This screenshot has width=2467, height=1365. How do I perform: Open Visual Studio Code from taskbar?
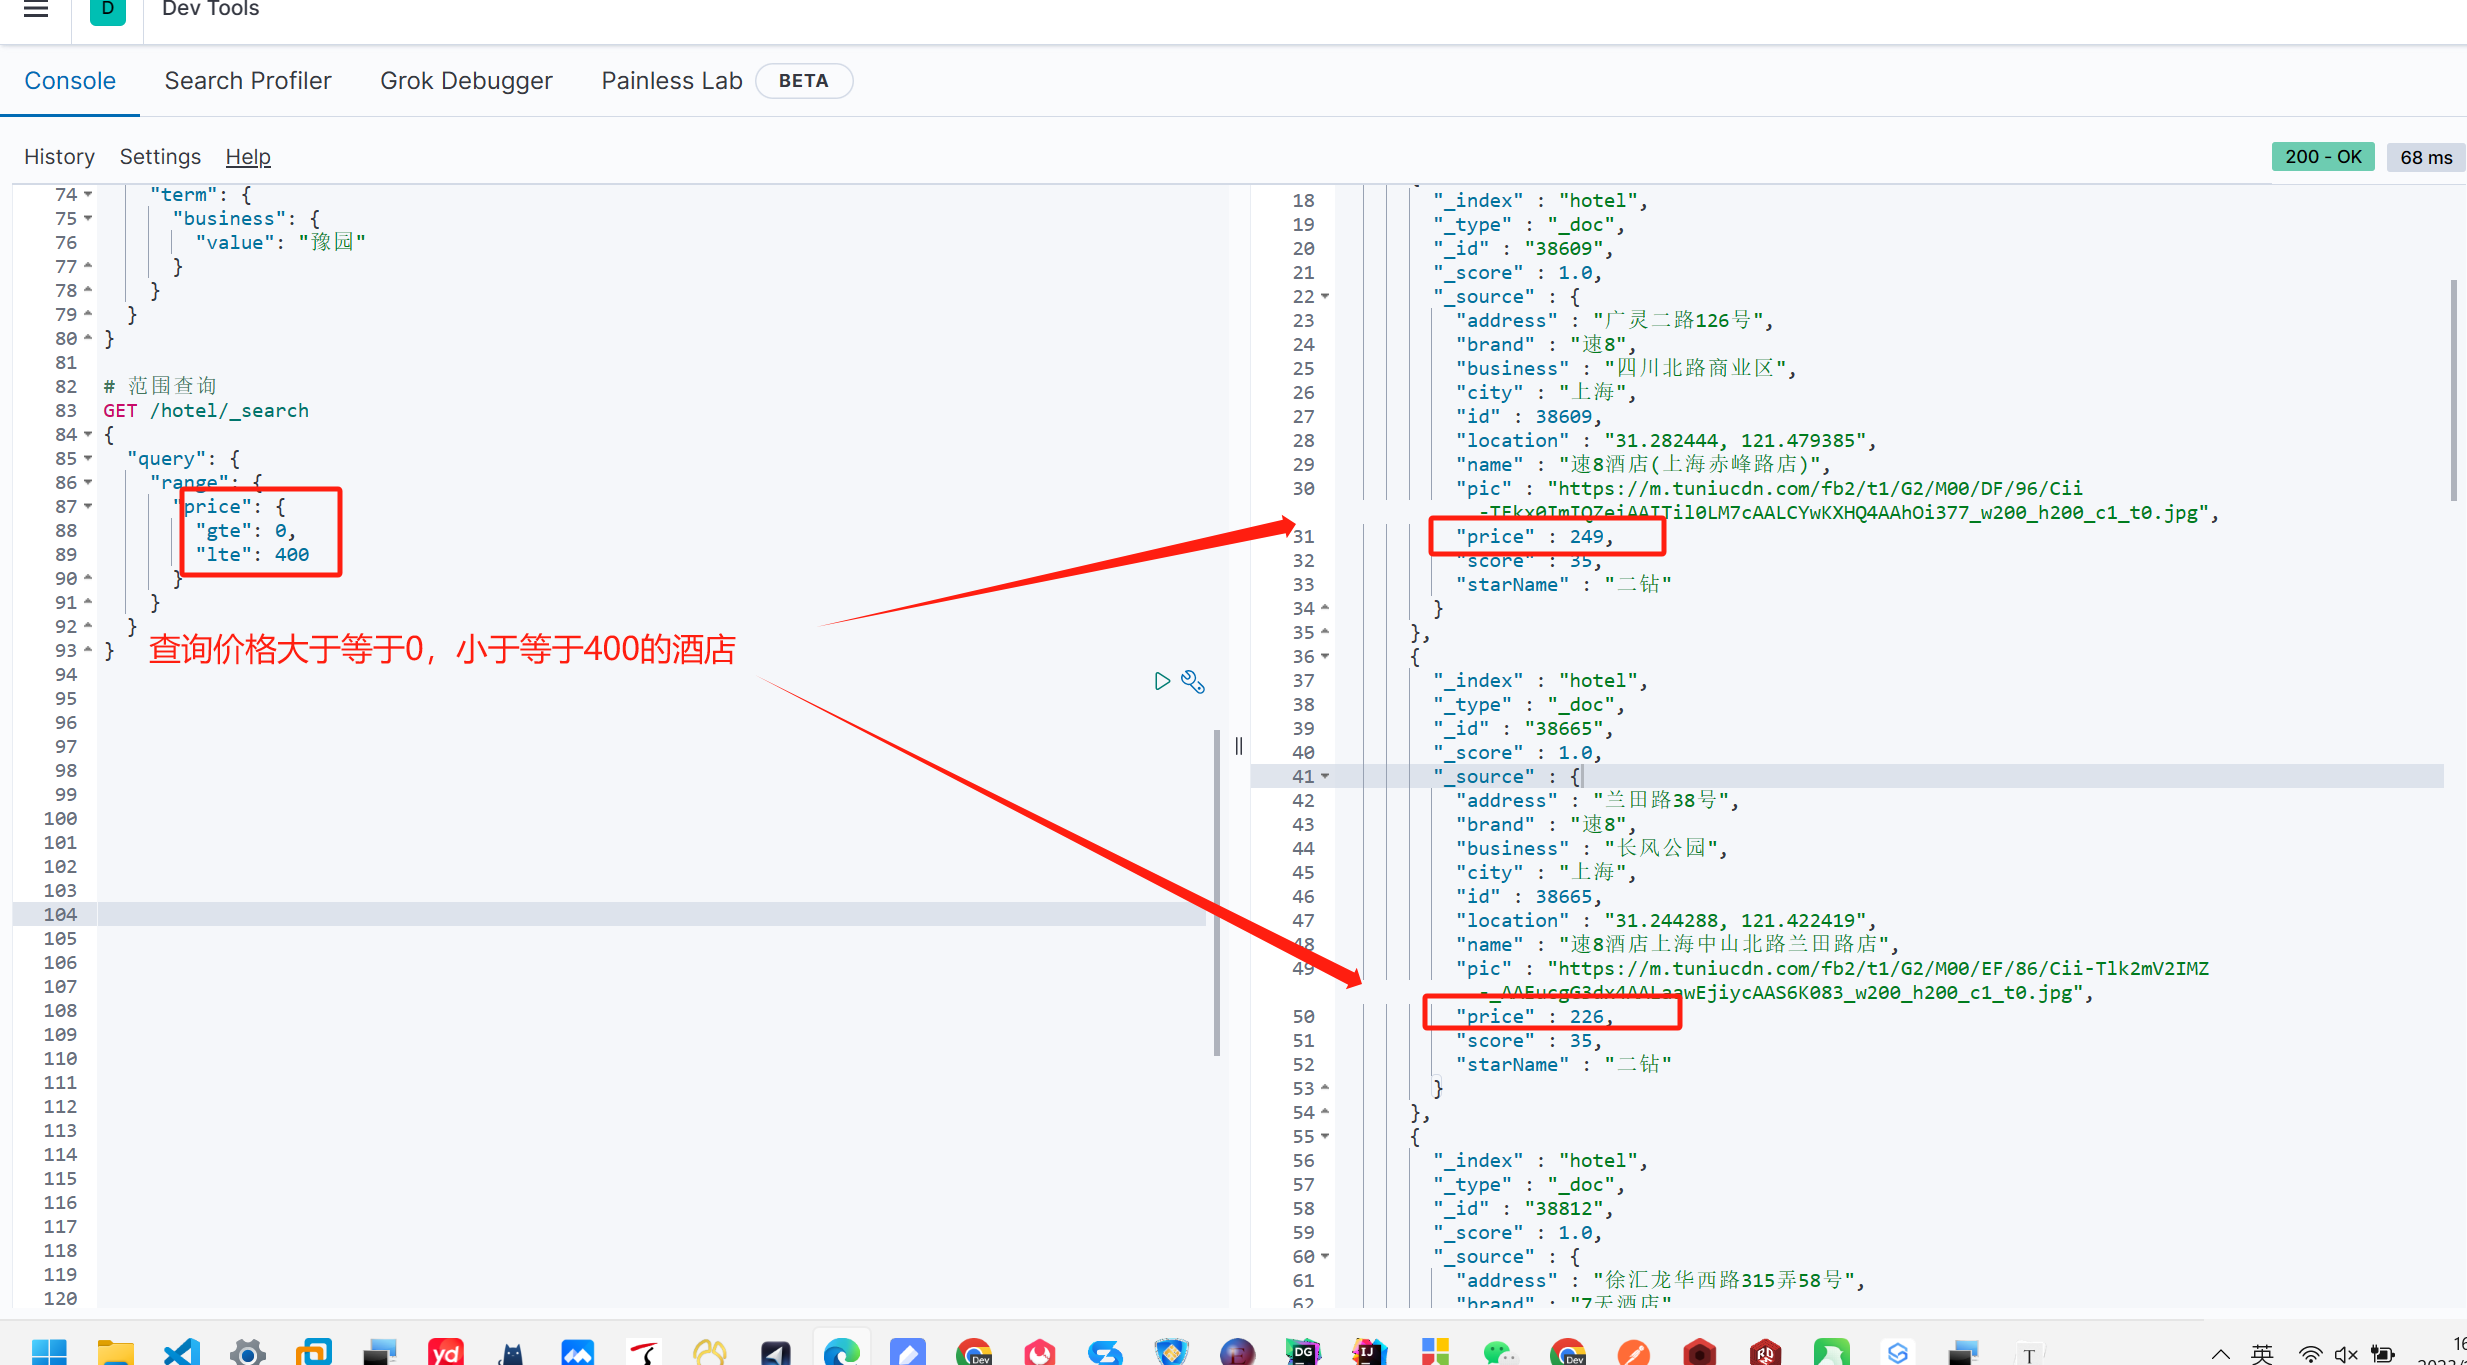pyautogui.click(x=182, y=1352)
